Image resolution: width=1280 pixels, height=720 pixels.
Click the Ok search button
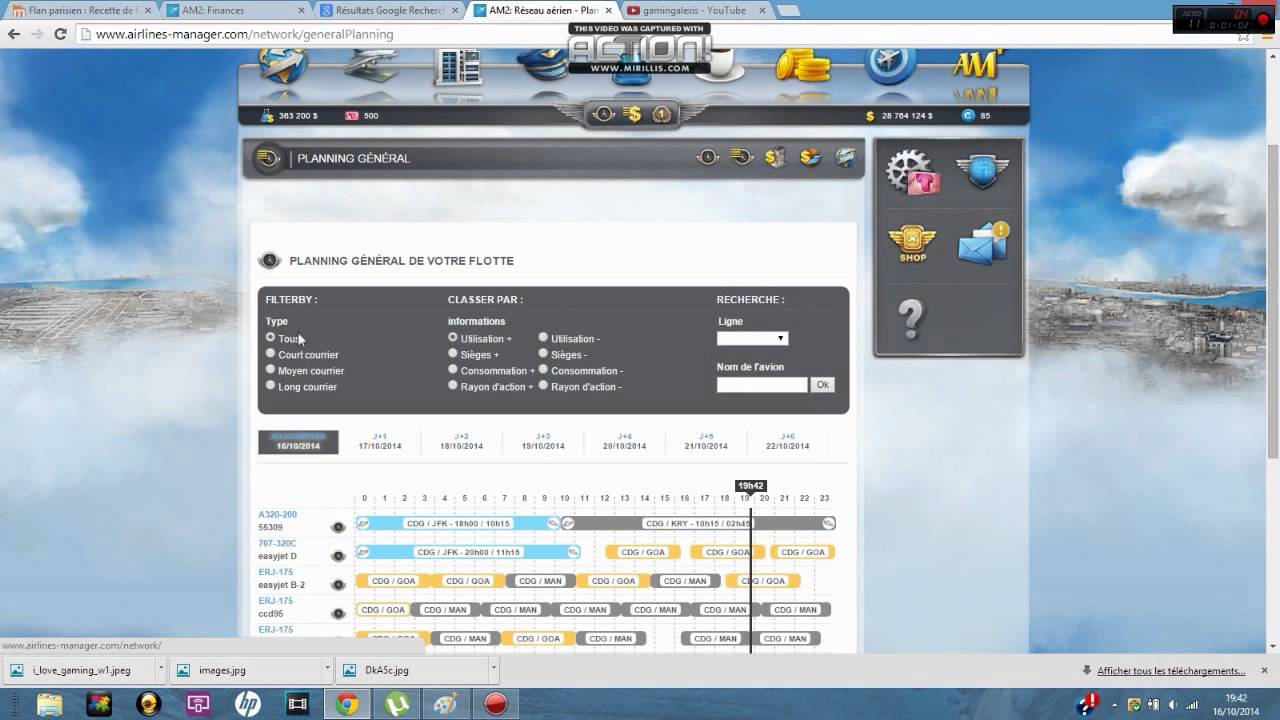822,384
